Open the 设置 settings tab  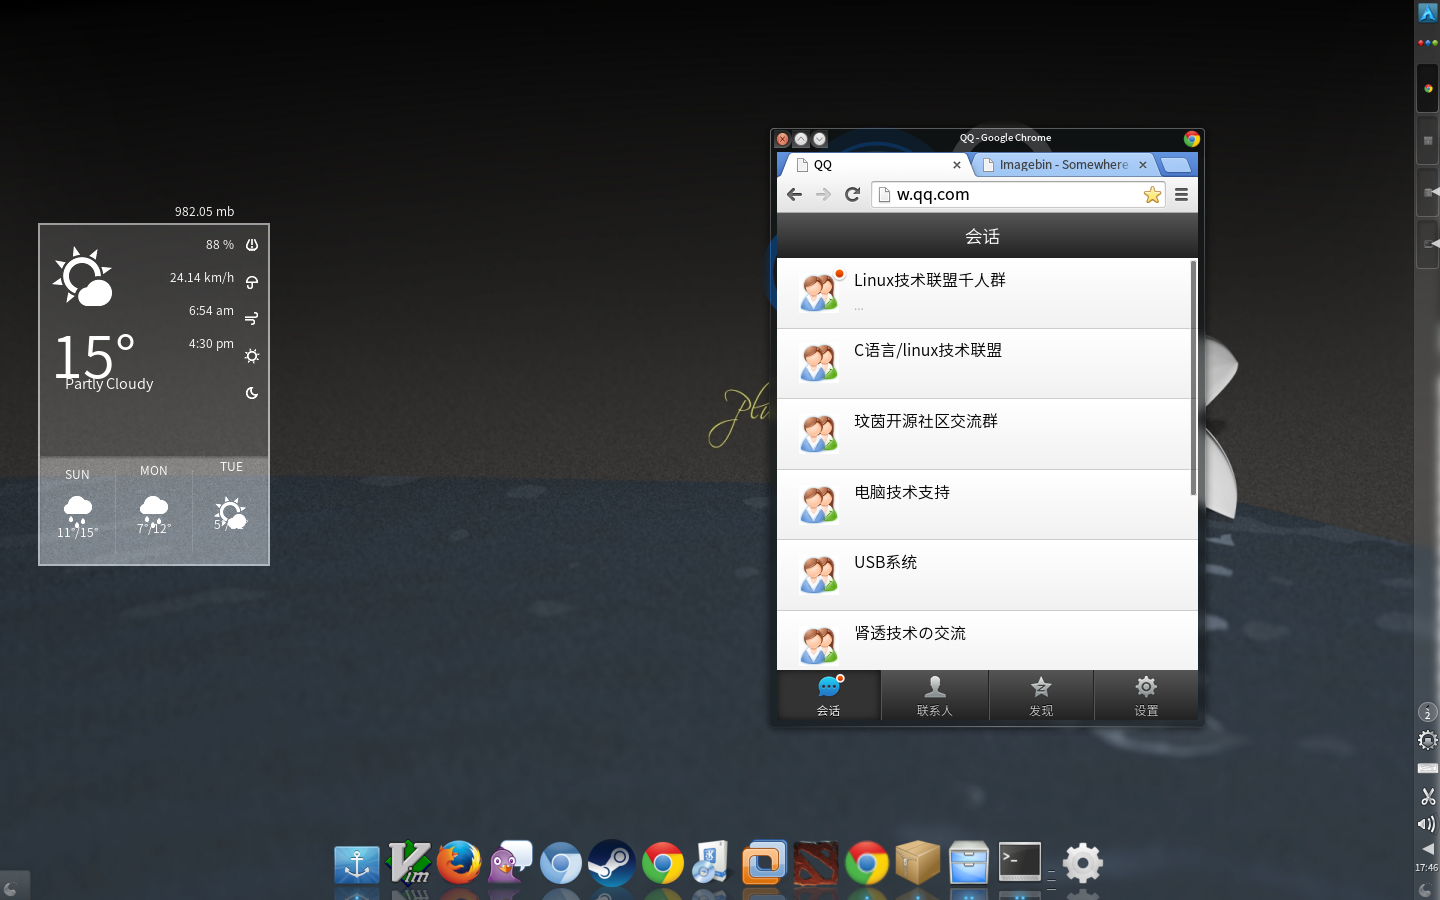[1146, 696]
